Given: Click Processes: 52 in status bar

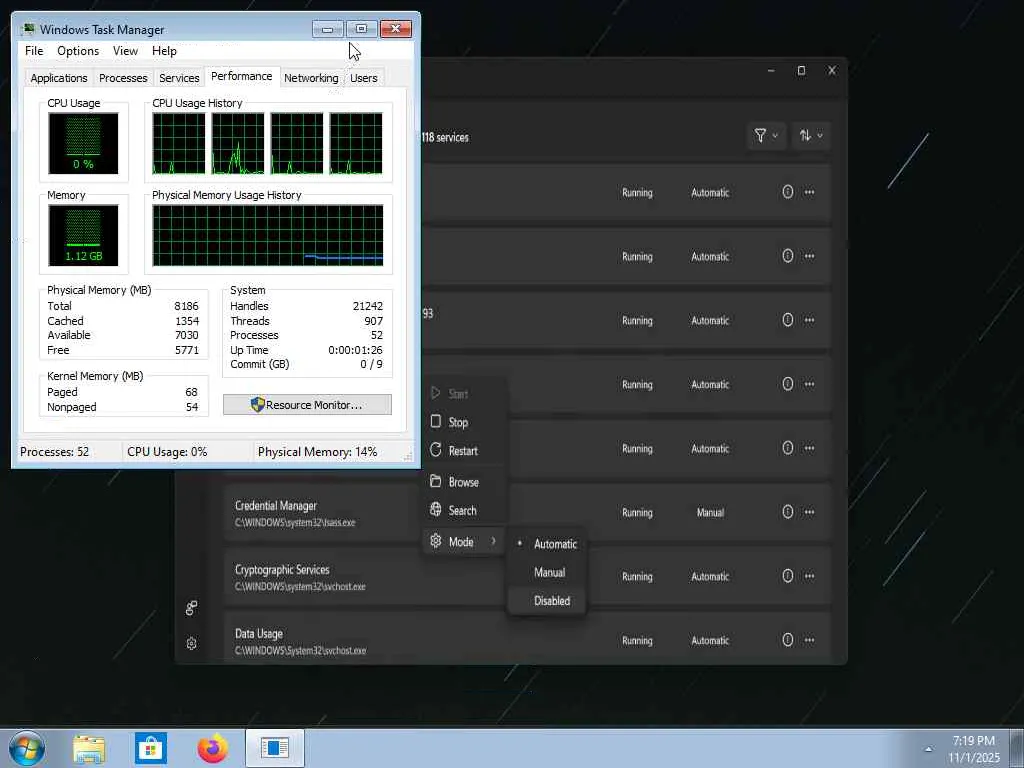Looking at the screenshot, I should point(54,452).
